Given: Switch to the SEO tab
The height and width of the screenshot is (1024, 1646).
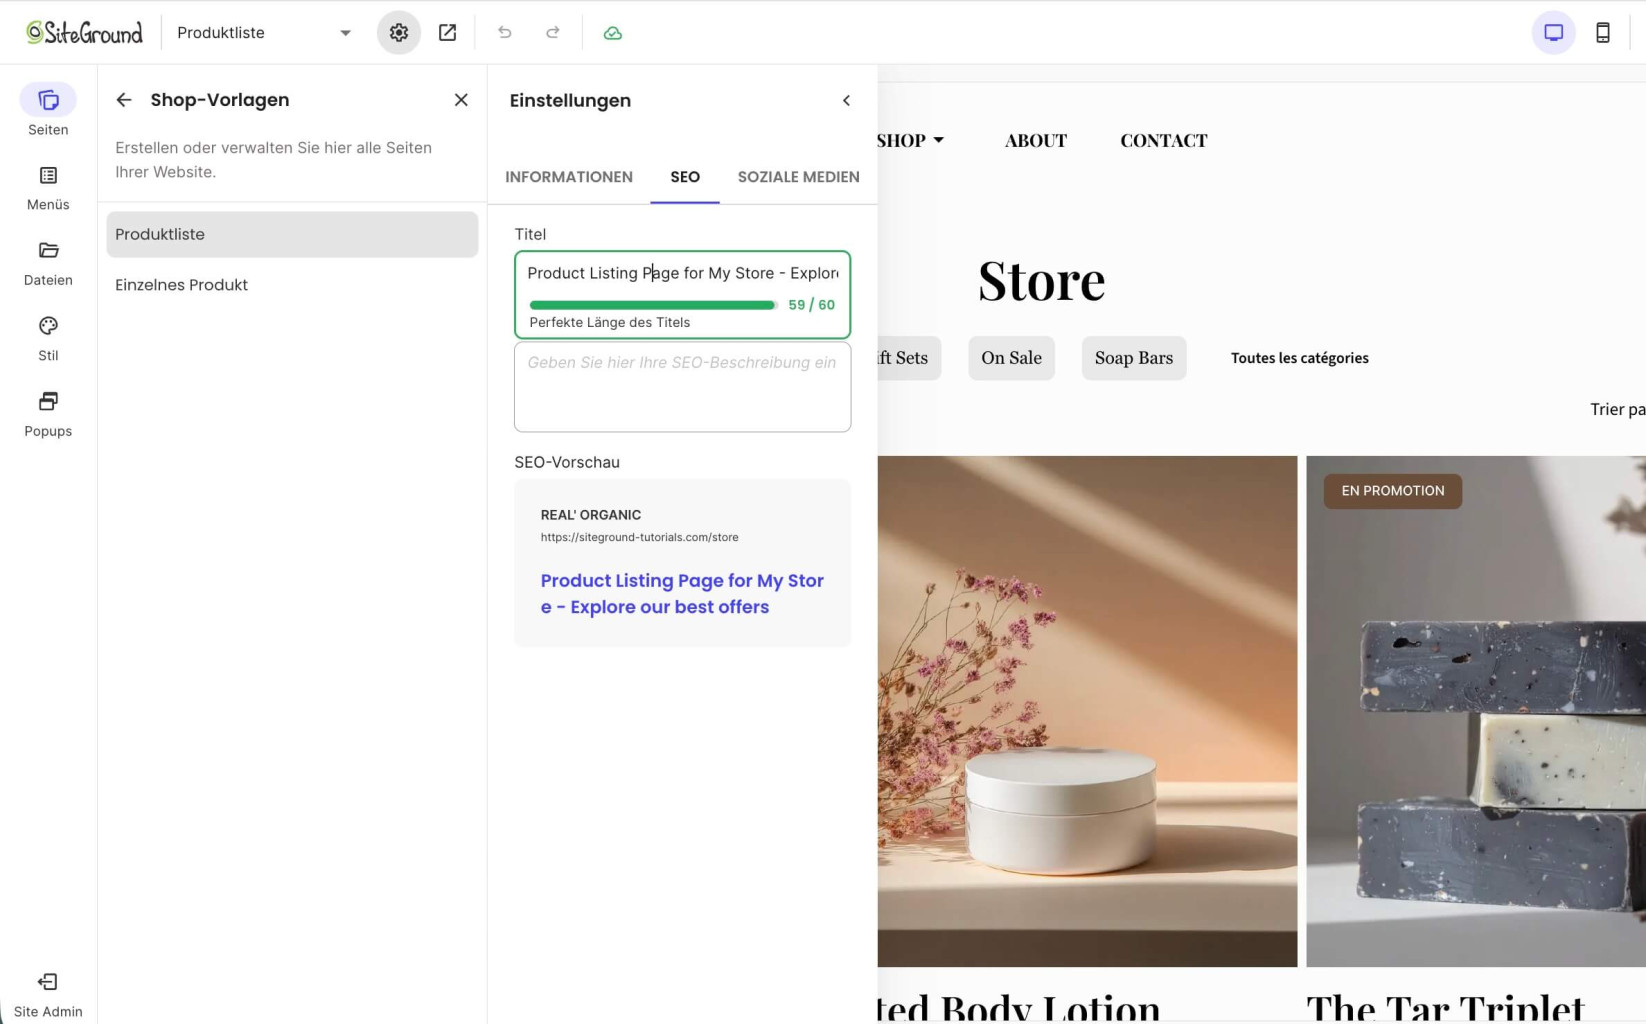Looking at the screenshot, I should pos(685,177).
